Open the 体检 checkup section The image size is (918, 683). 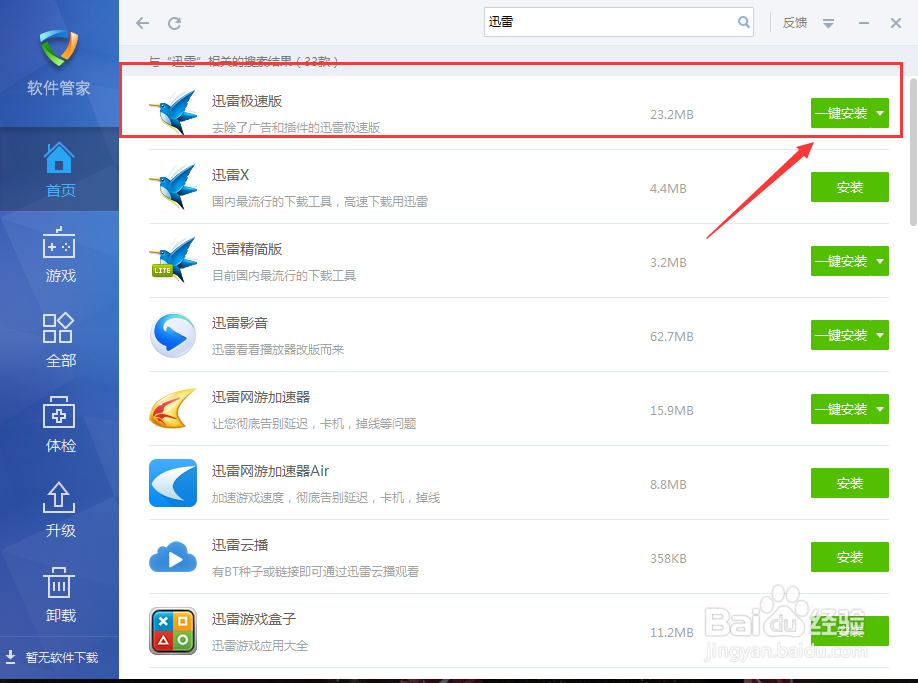(x=59, y=424)
